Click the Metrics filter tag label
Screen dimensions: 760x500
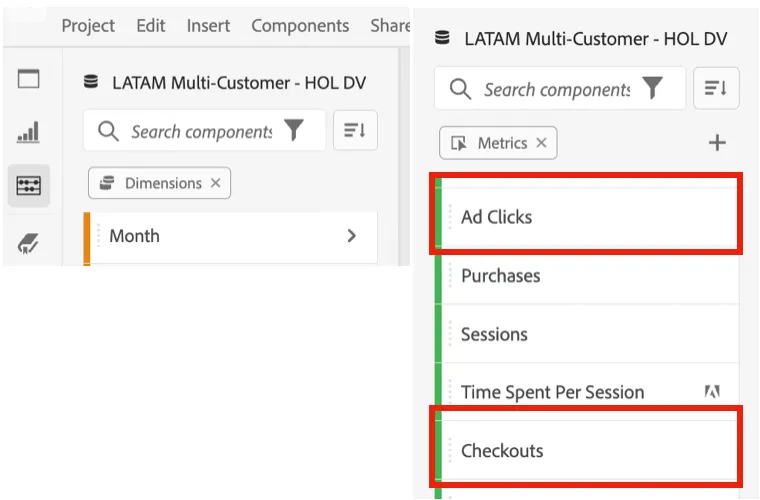503,143
